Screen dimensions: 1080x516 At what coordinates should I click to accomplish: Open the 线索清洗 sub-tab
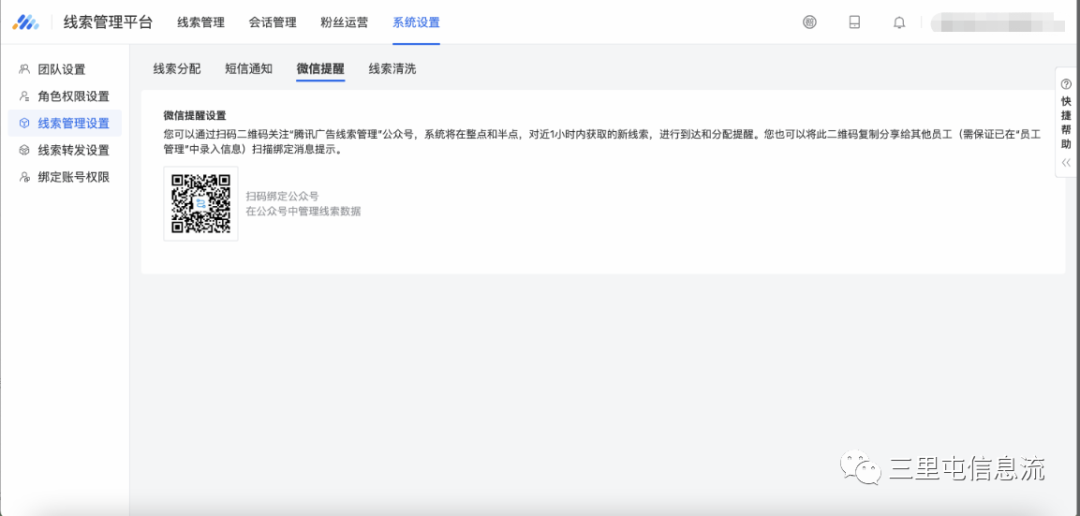(392, 68)
